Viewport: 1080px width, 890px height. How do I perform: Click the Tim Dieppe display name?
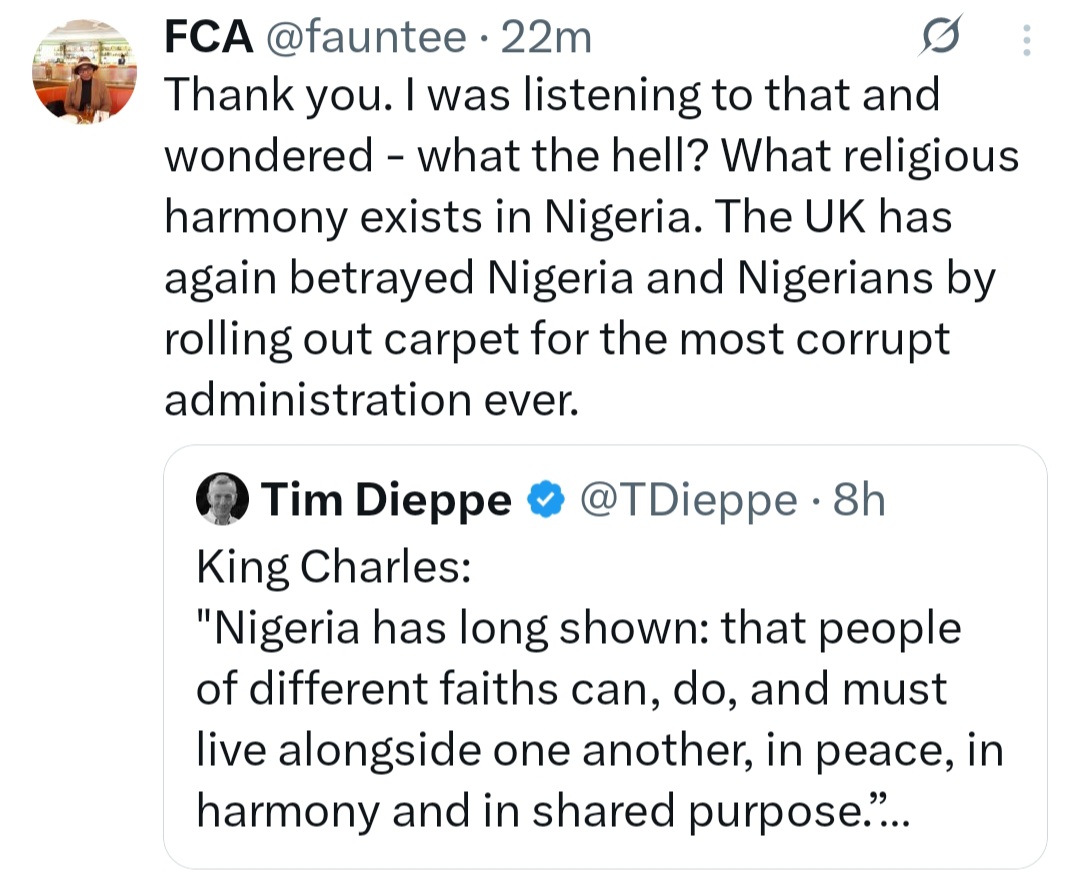pyautogui.click(x=385, y=499)
